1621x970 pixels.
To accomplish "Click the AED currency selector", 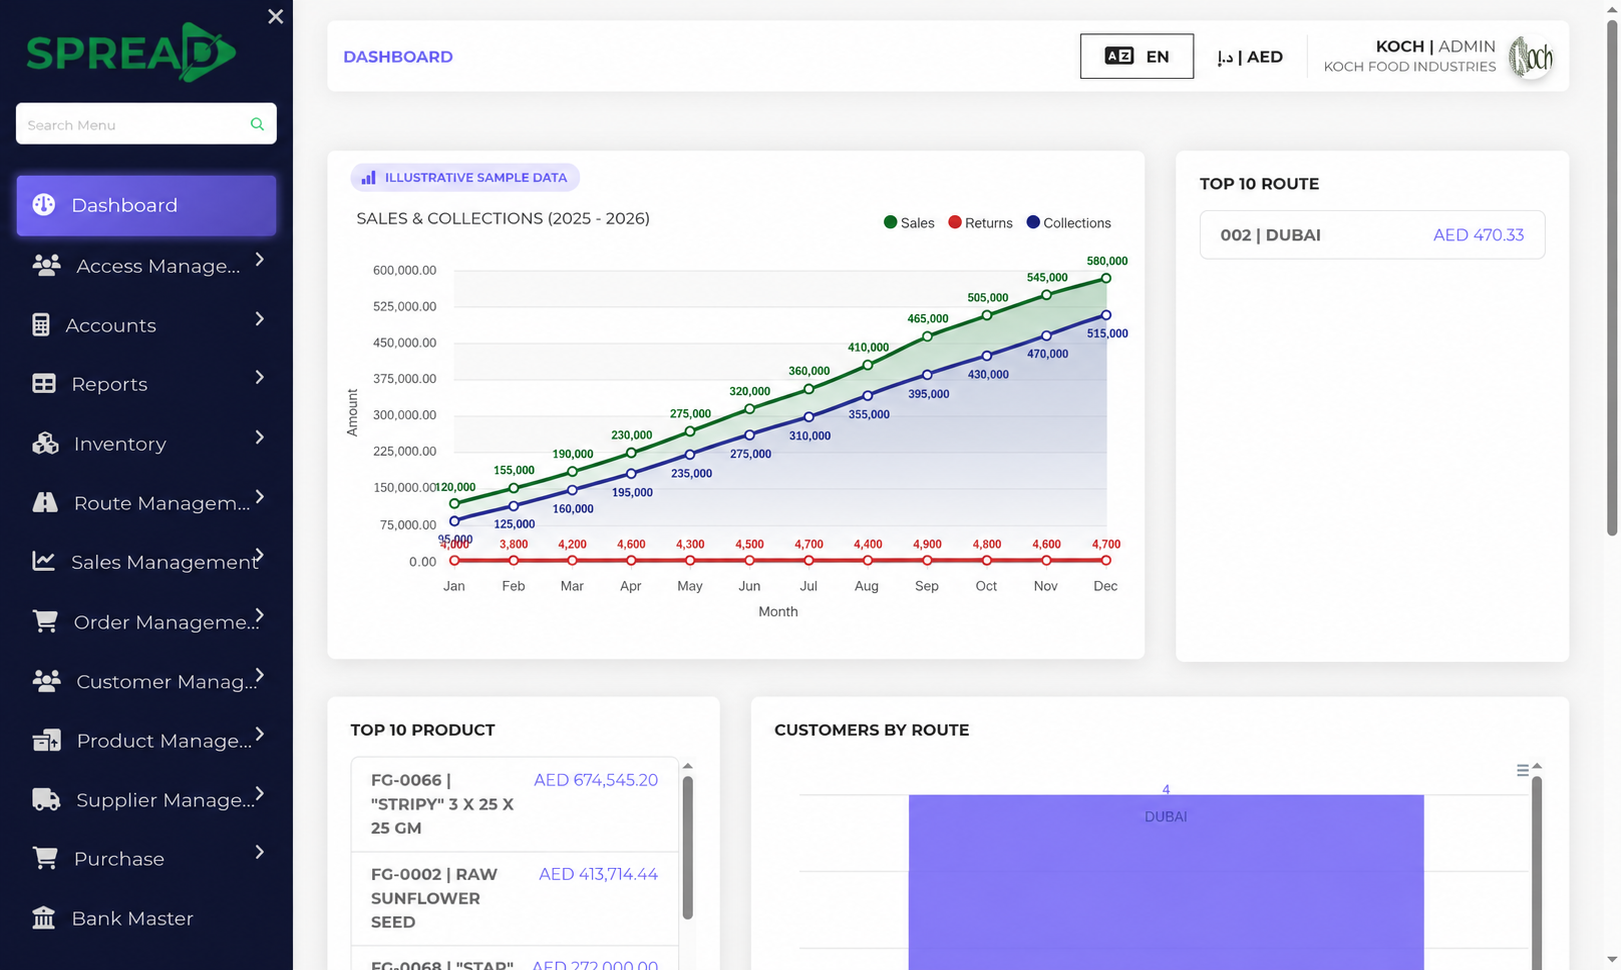I will pyautogui.click(x=1250, y=57).
